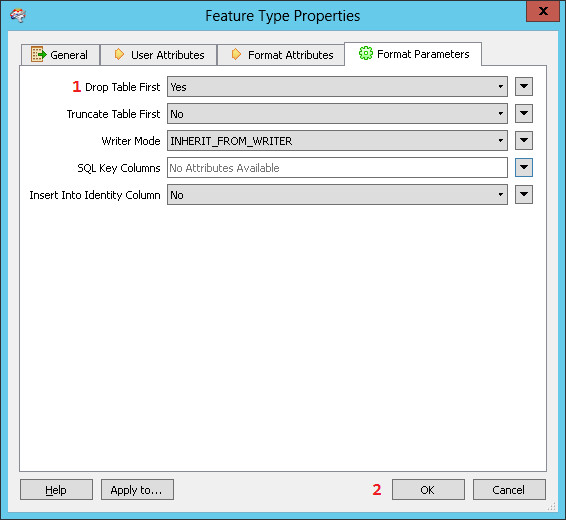Select the Format Parameters tab
This screenshot has width=566, height=520.
[413, 54]
